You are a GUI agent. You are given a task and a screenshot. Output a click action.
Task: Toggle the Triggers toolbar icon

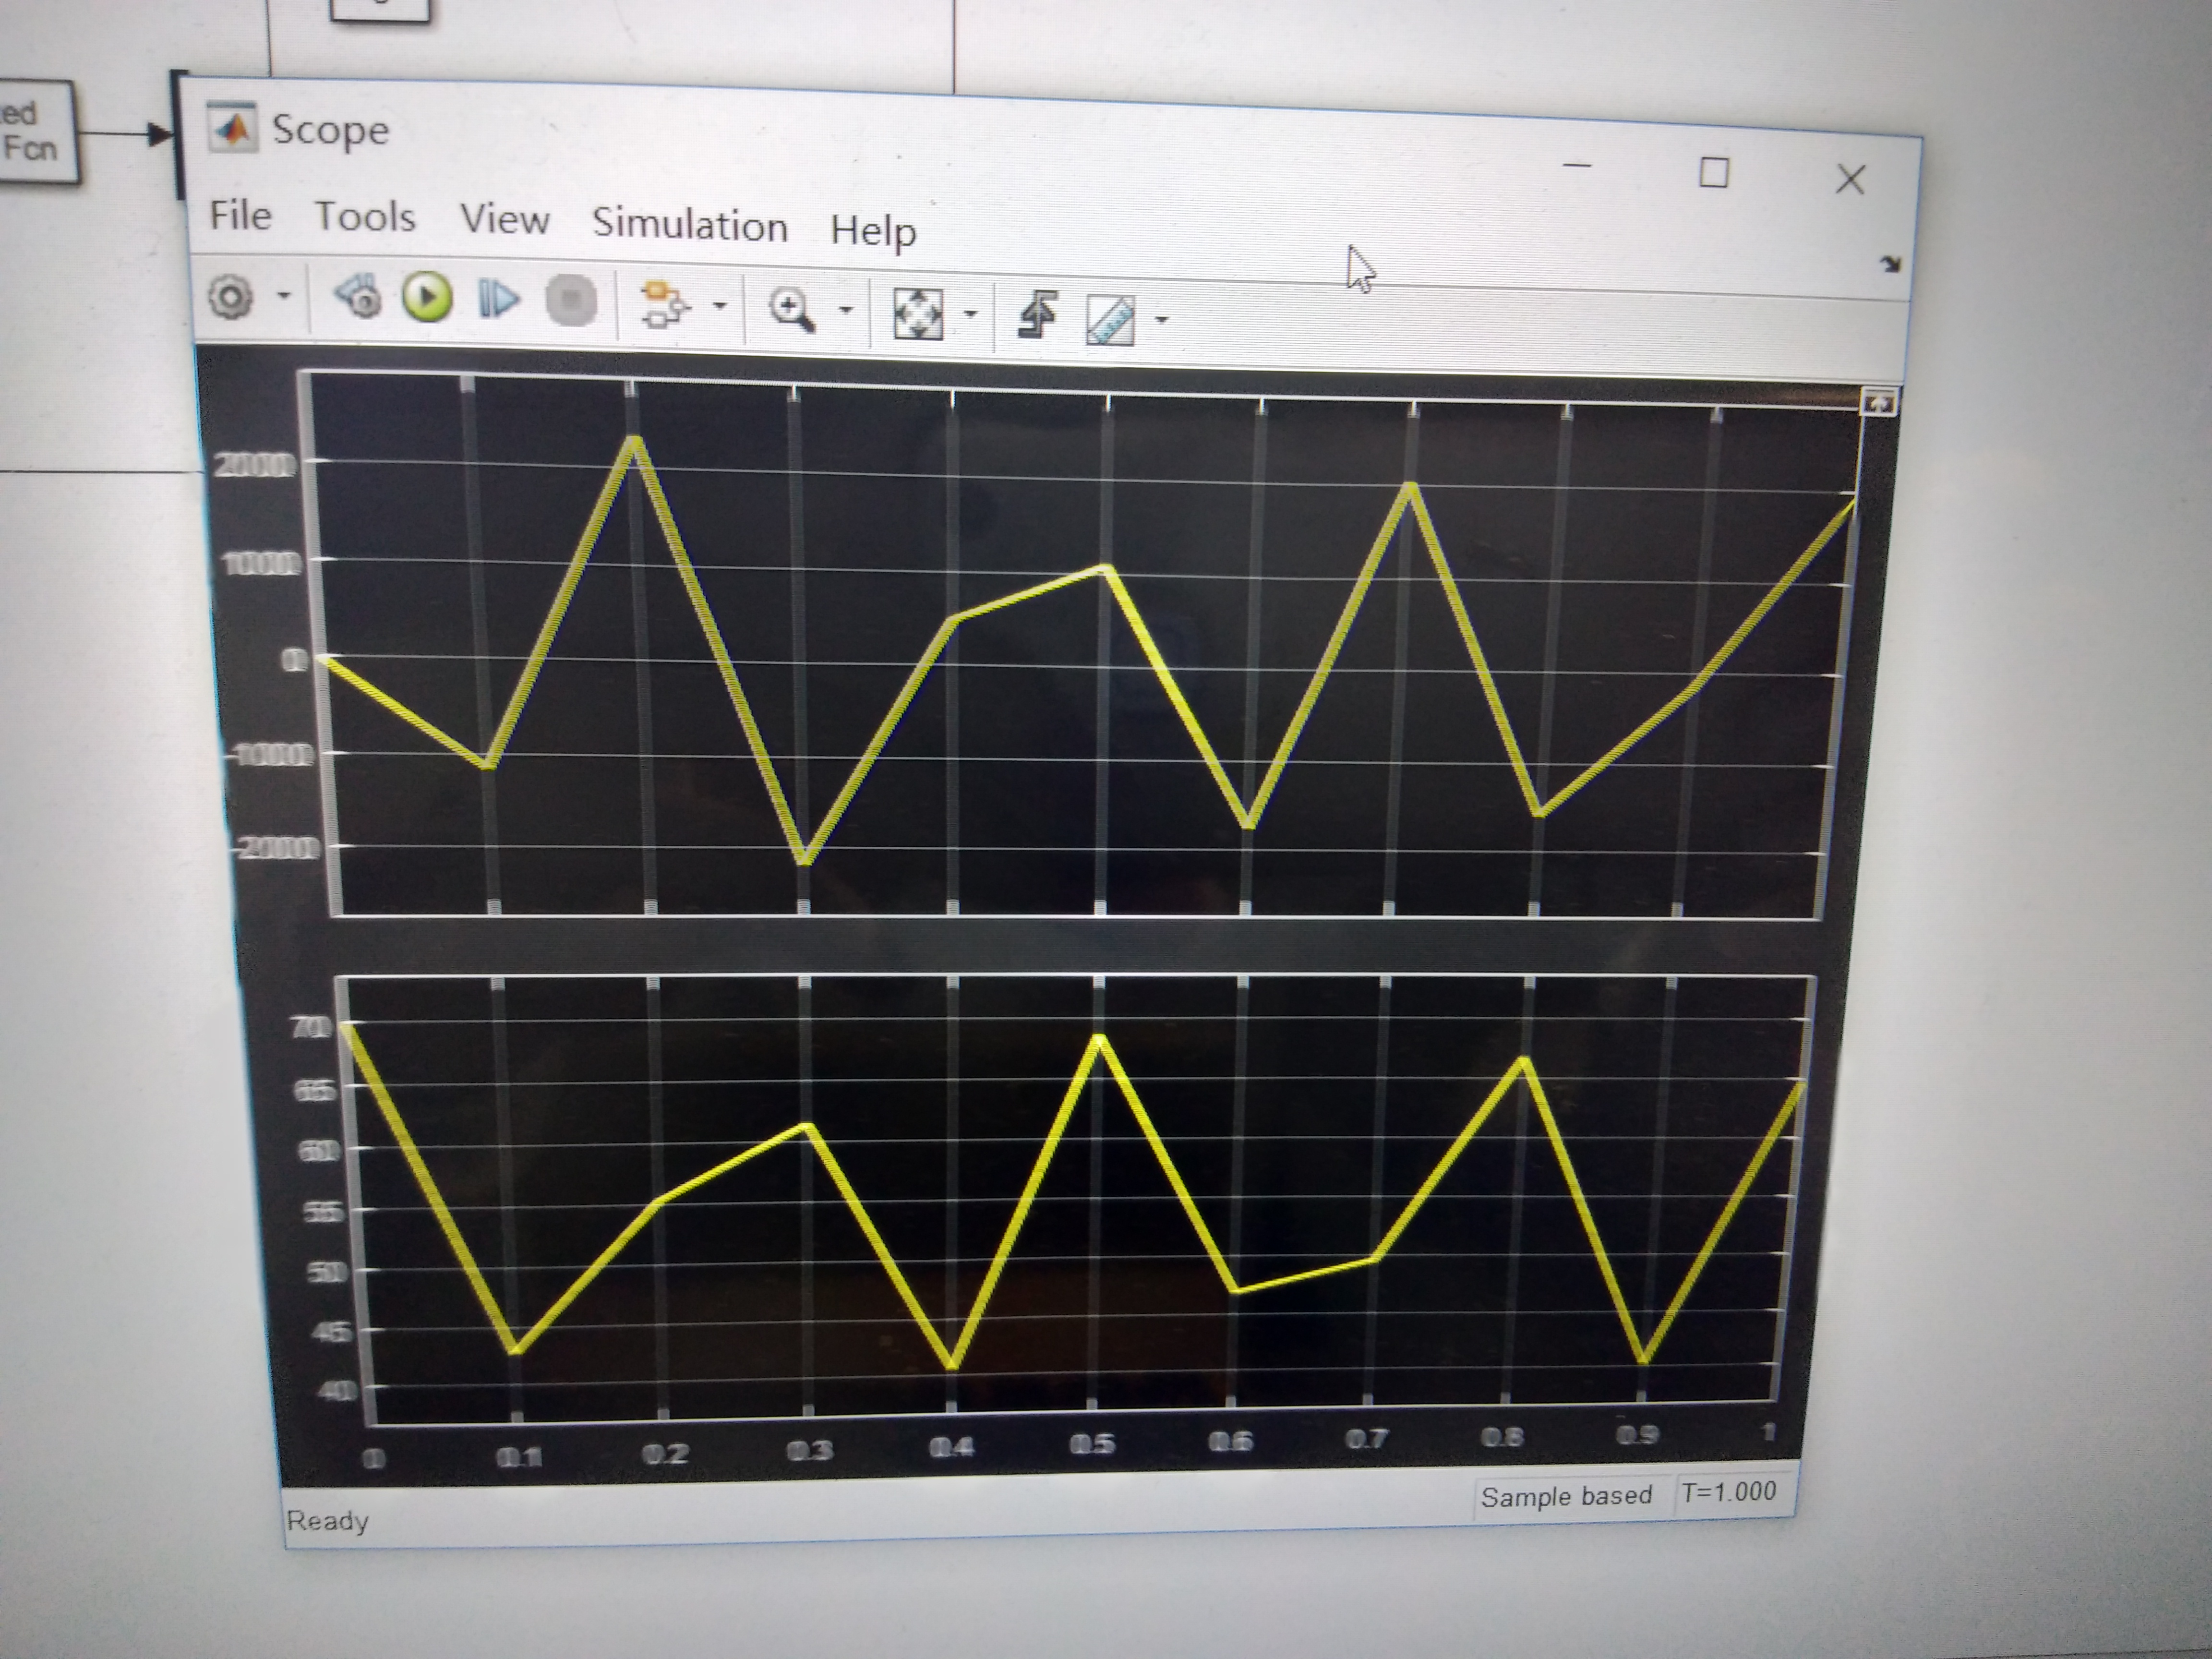pos(1038,315)
